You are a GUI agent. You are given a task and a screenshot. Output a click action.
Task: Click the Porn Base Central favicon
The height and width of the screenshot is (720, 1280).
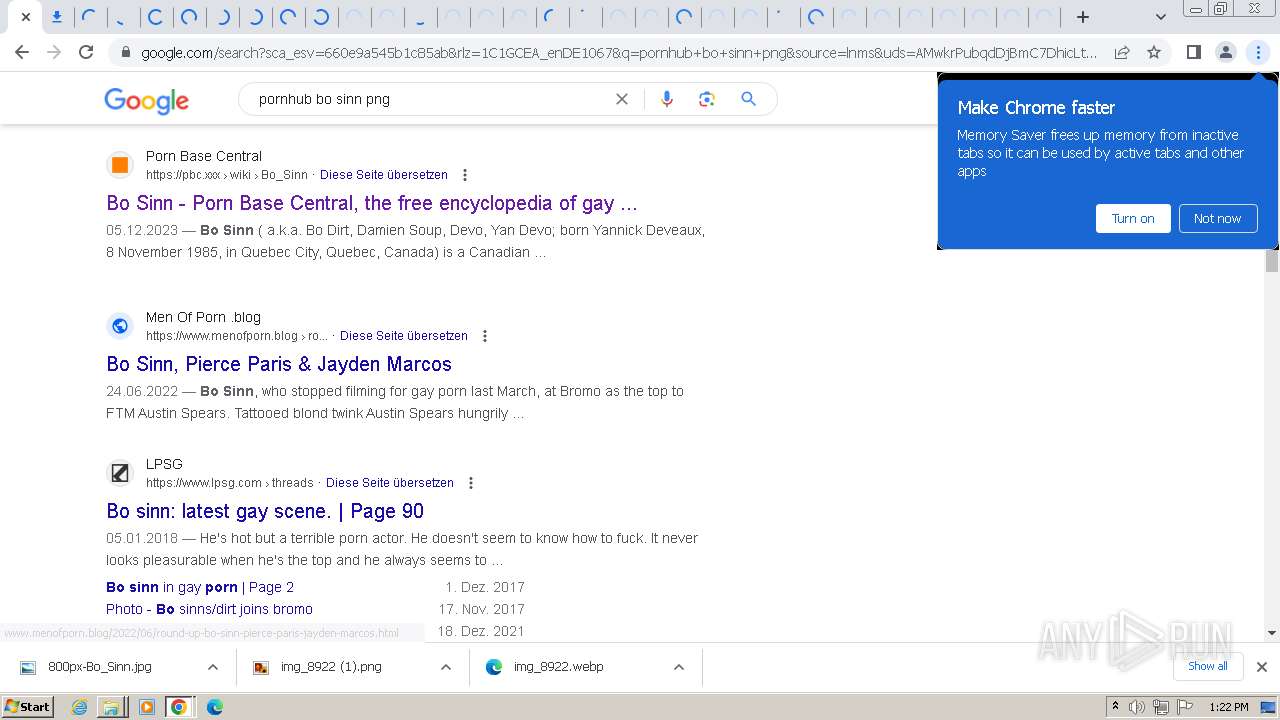coord(120,165)
